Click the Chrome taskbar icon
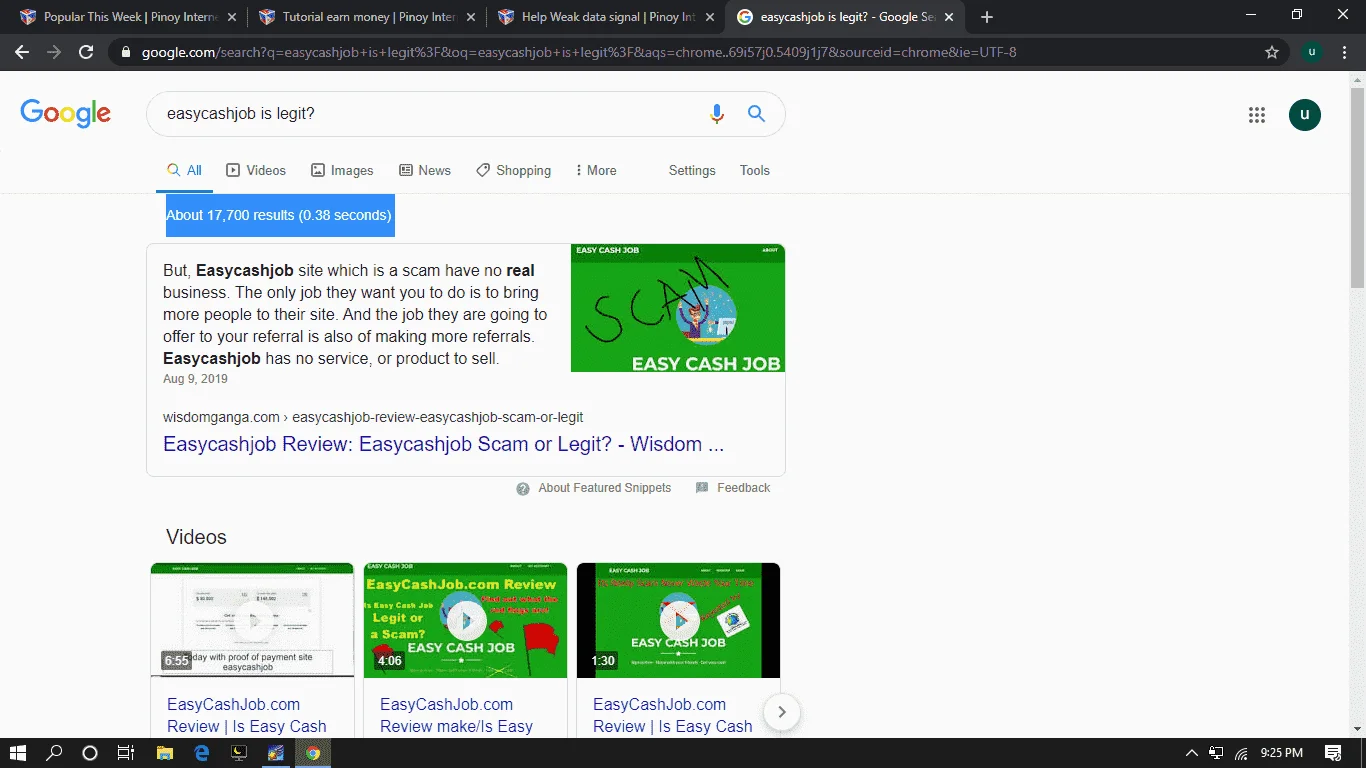1366x768 pixels. point(313,753)
